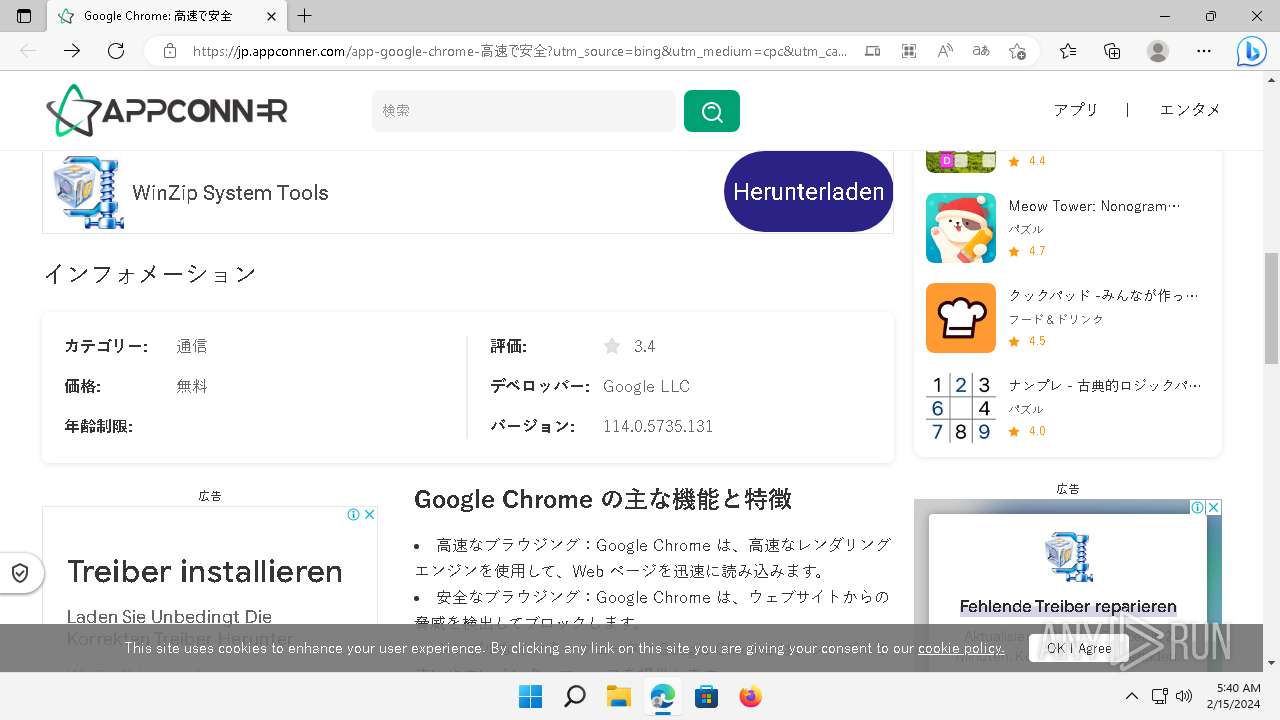Click the OK I Agree cookie button

1079,648
